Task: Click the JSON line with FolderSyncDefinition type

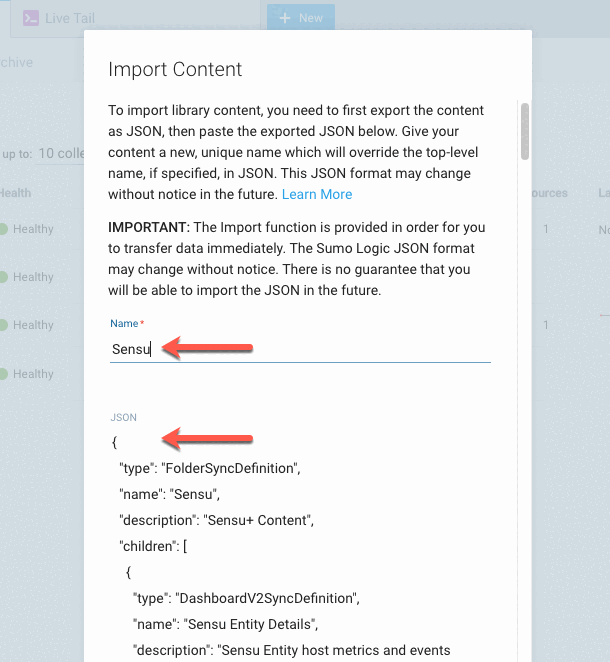Action: pos(210,468)
